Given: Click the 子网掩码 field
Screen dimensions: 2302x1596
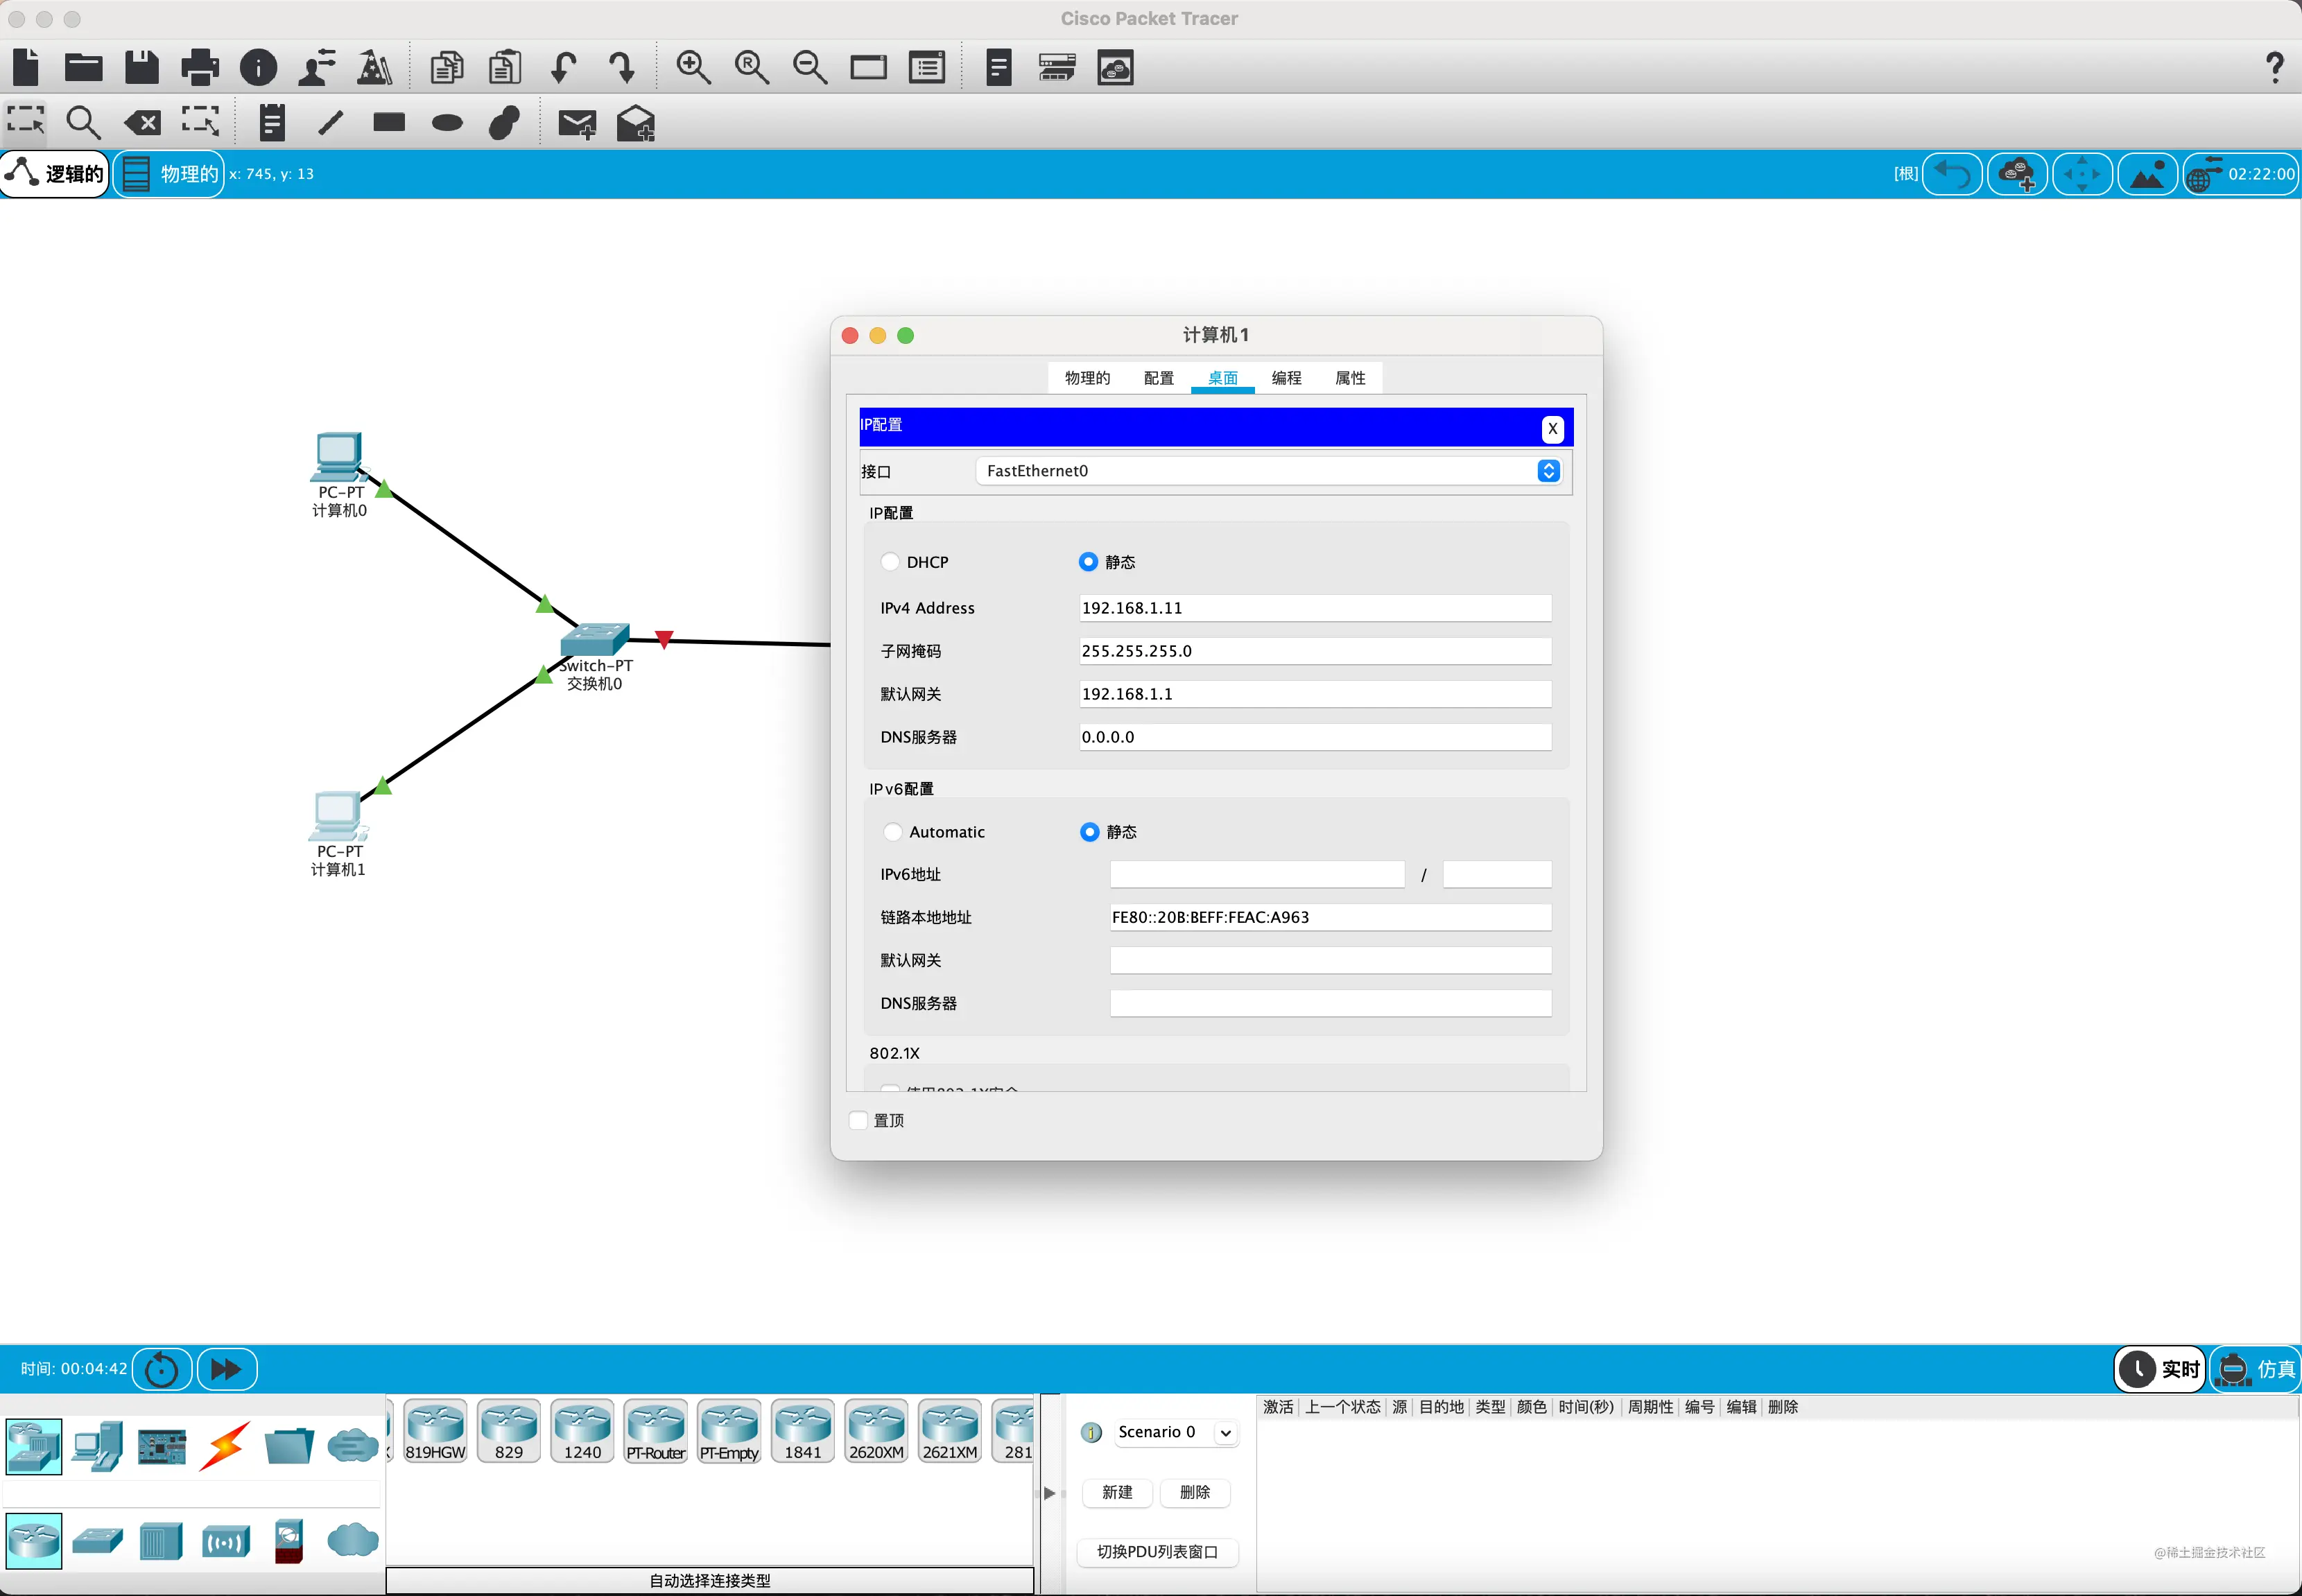Looking at the screenshot, I should [x=1315, y=651].
